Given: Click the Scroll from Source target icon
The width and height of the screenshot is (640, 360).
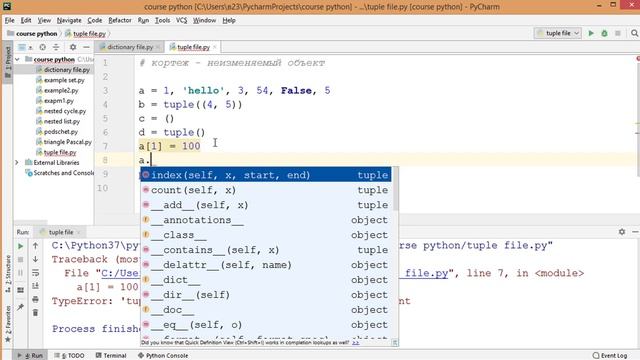Looking at the screenshot, I should (x=42, y=47).
